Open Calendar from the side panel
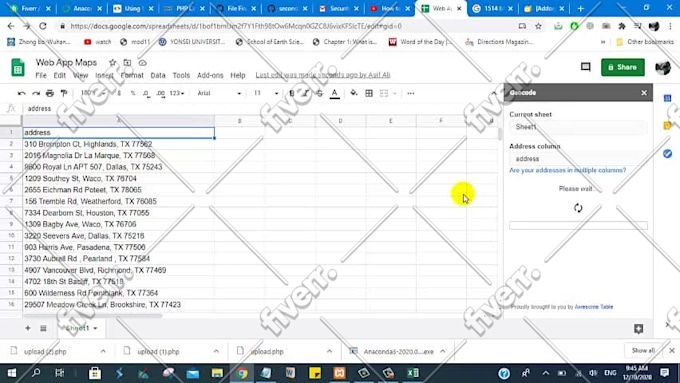The height and width of the screenshot is (383, 680). tap(667, 98)
